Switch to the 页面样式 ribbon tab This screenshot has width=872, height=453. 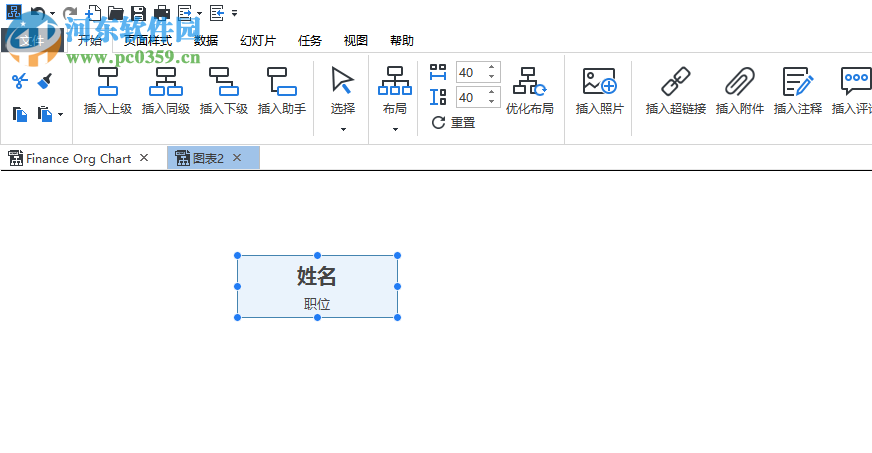(148, 41)
